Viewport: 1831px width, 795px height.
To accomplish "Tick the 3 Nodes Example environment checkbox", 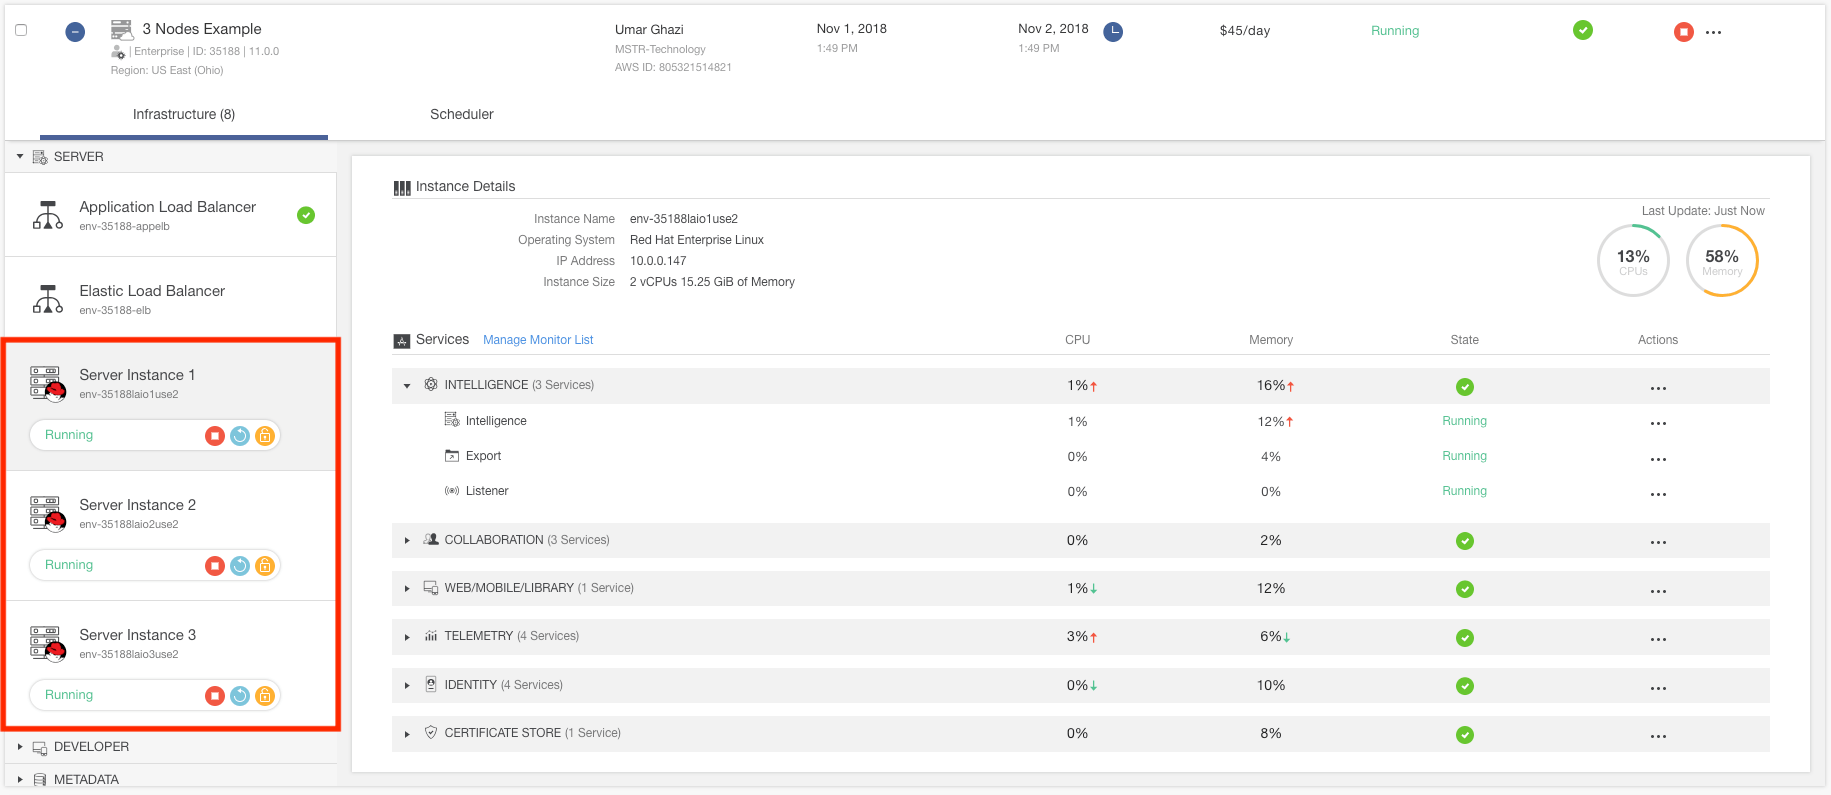I will [21, 30].
